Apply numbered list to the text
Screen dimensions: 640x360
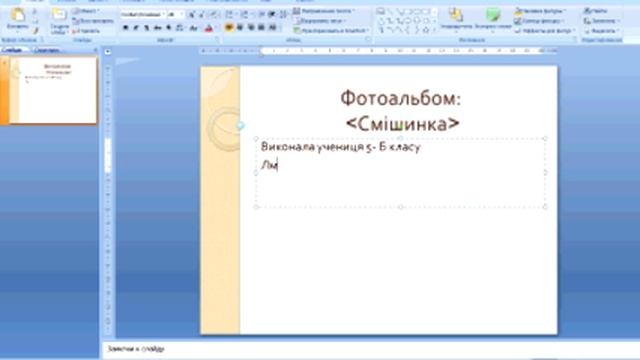tap(244, 15)
